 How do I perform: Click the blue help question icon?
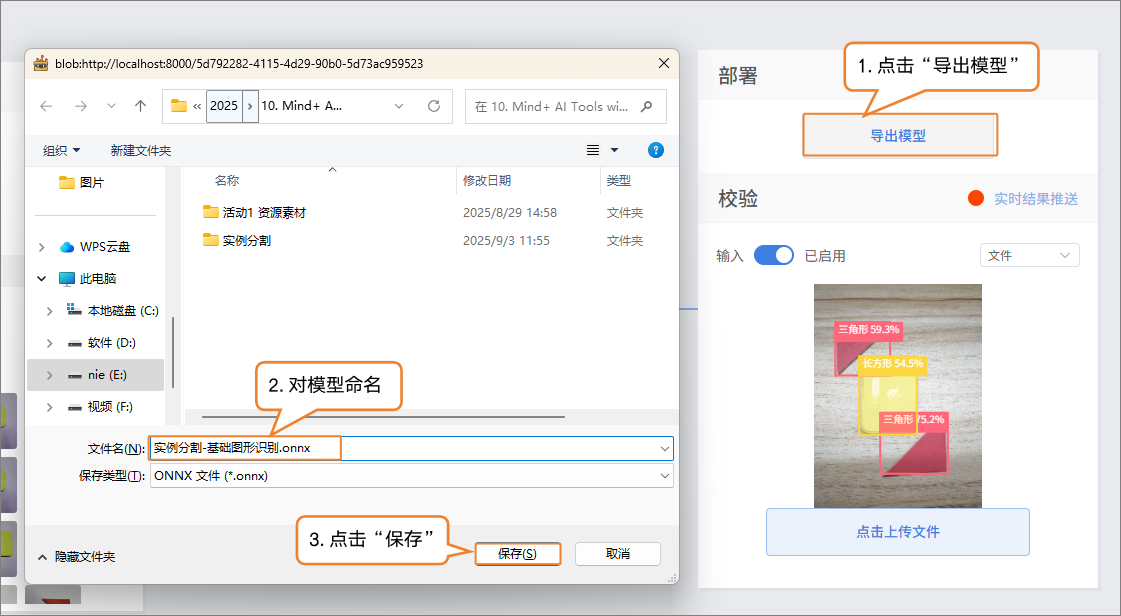tap(656, 150)
